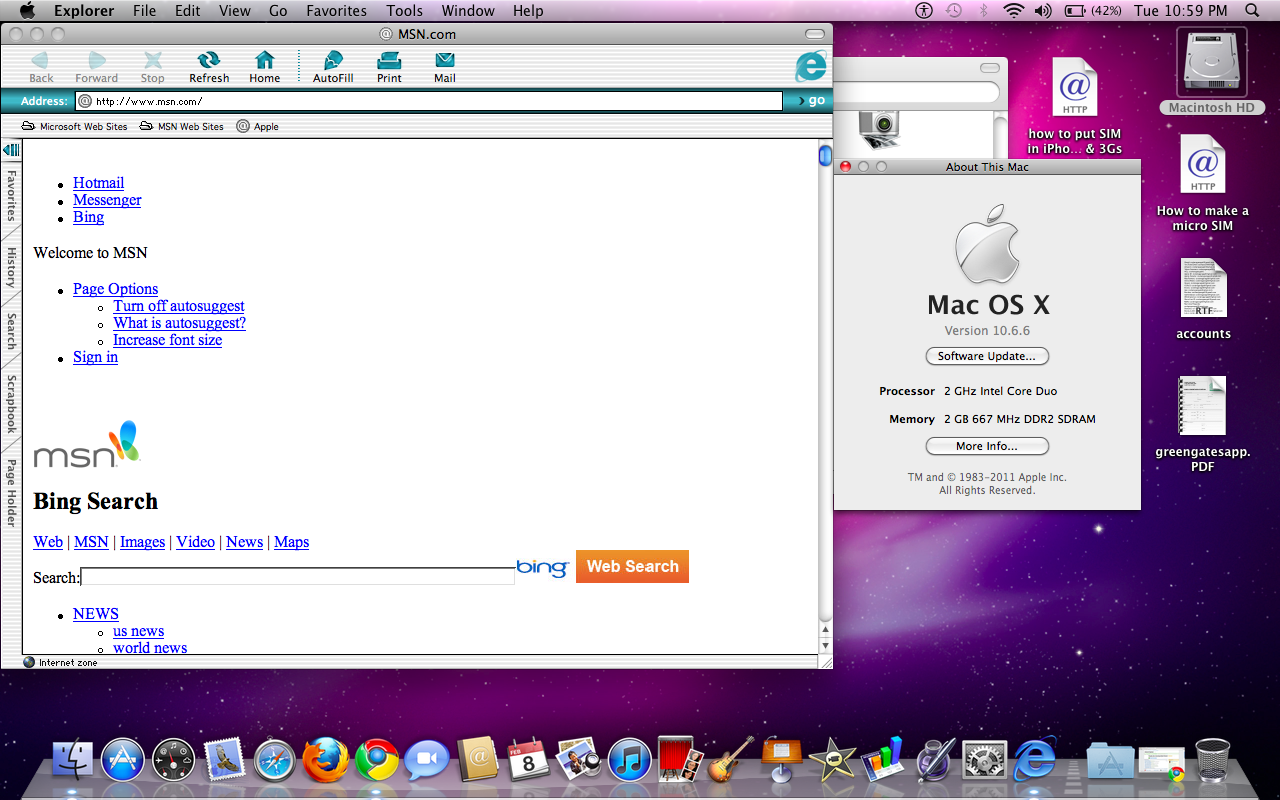Click the Stop loading toolbar icon
This screenshot has height=800, width=1280.
152,67
